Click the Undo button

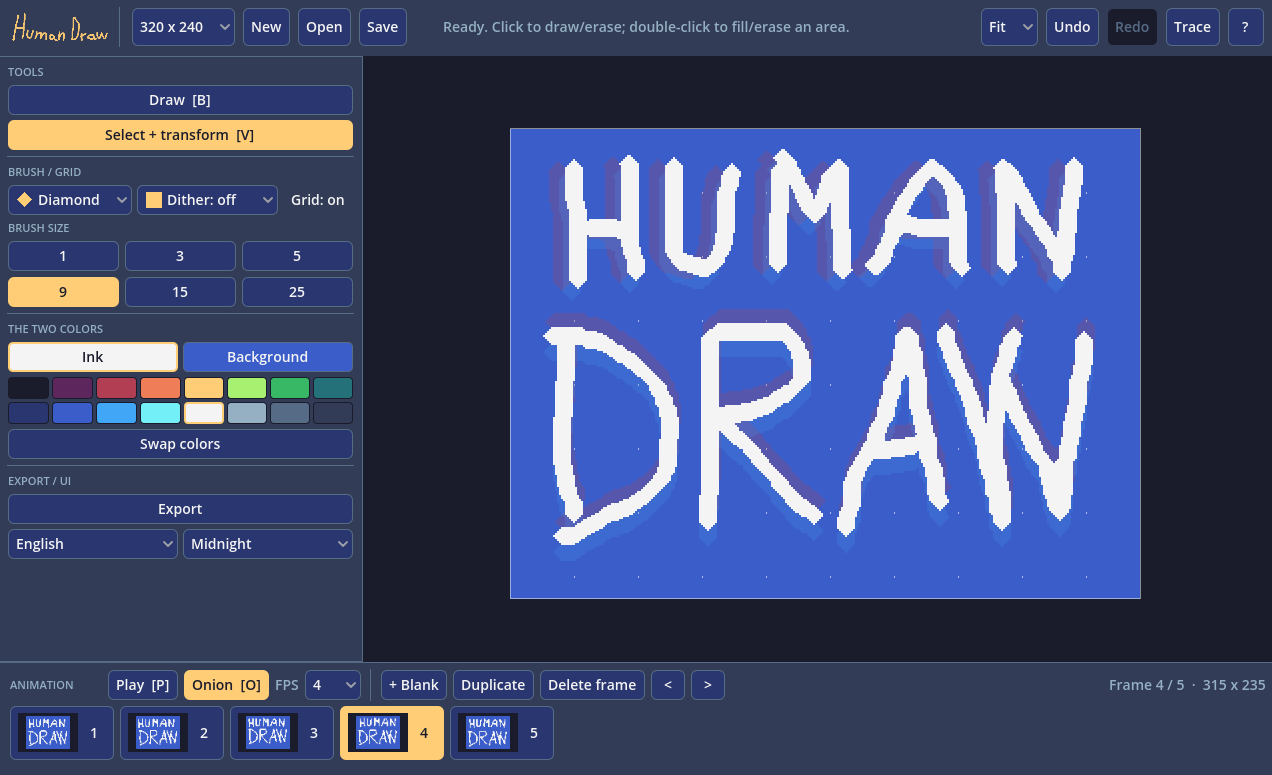tap(1072, 27)
